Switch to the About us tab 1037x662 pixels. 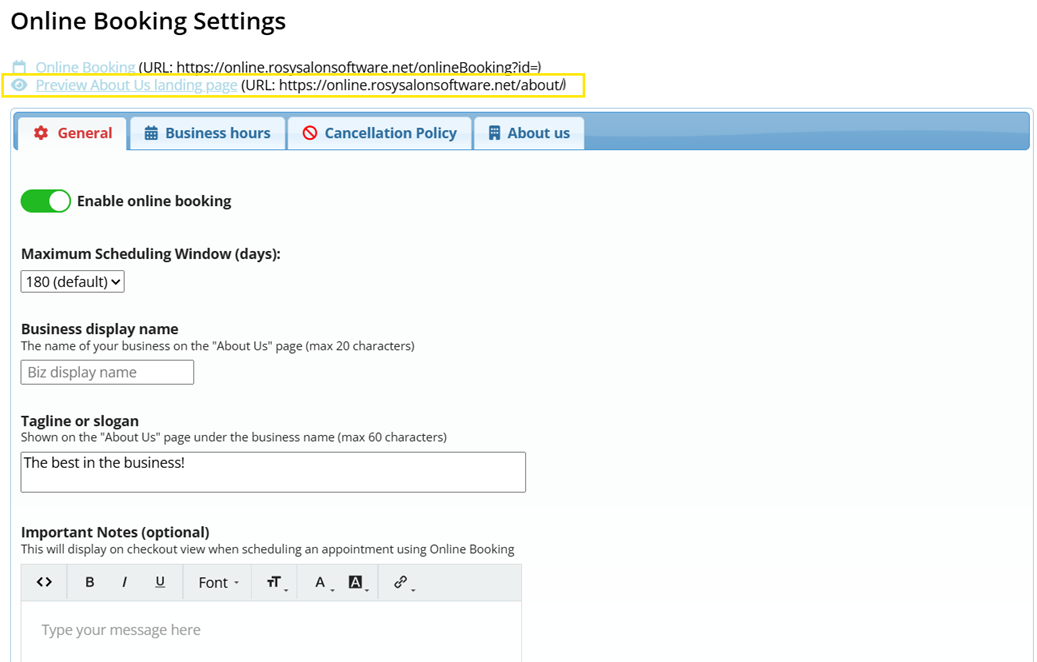point(529,133)
